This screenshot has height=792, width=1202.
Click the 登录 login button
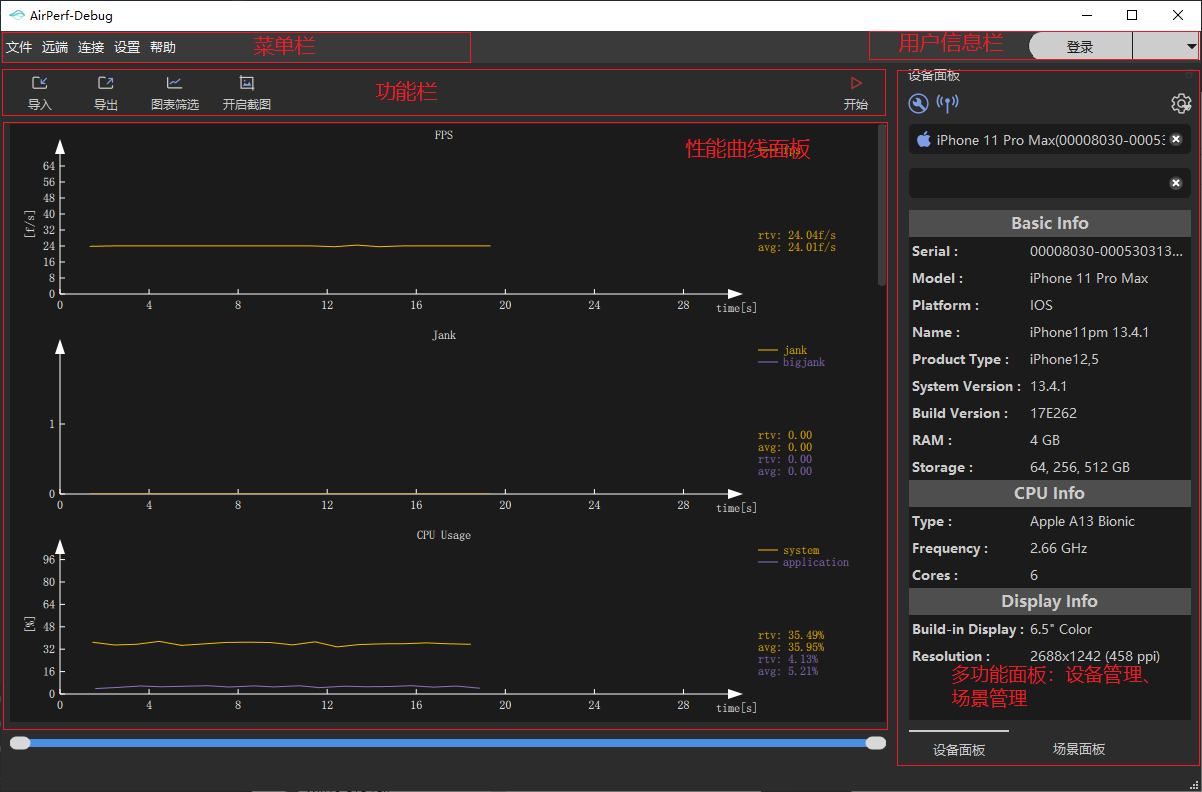(x=1080, y=46)
